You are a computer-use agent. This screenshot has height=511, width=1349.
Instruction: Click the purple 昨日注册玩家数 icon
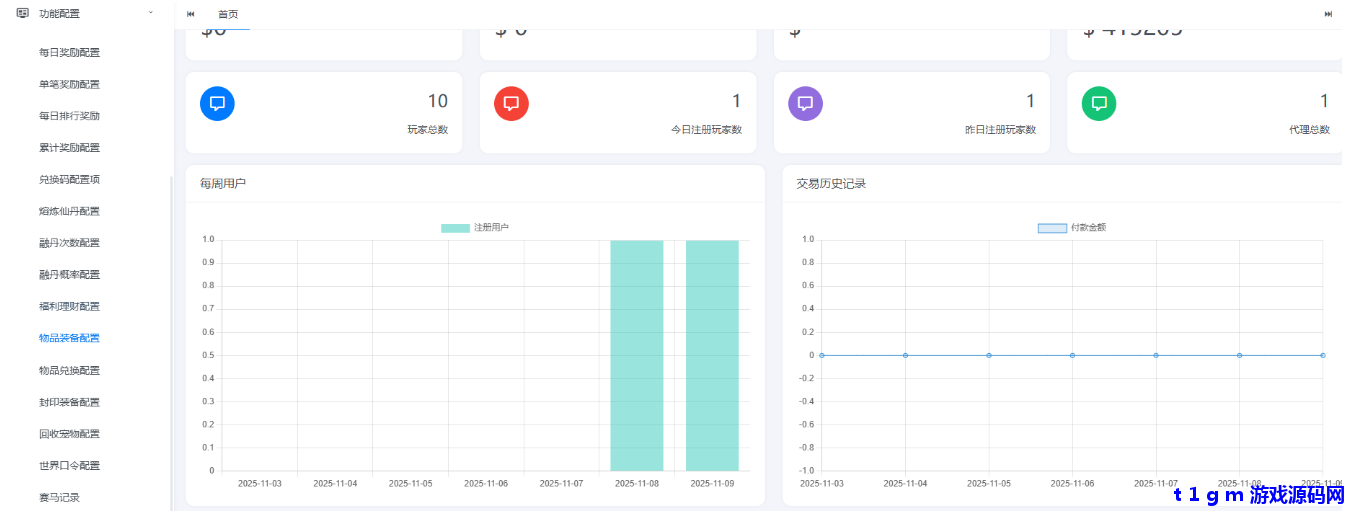(x=805, y=103)
